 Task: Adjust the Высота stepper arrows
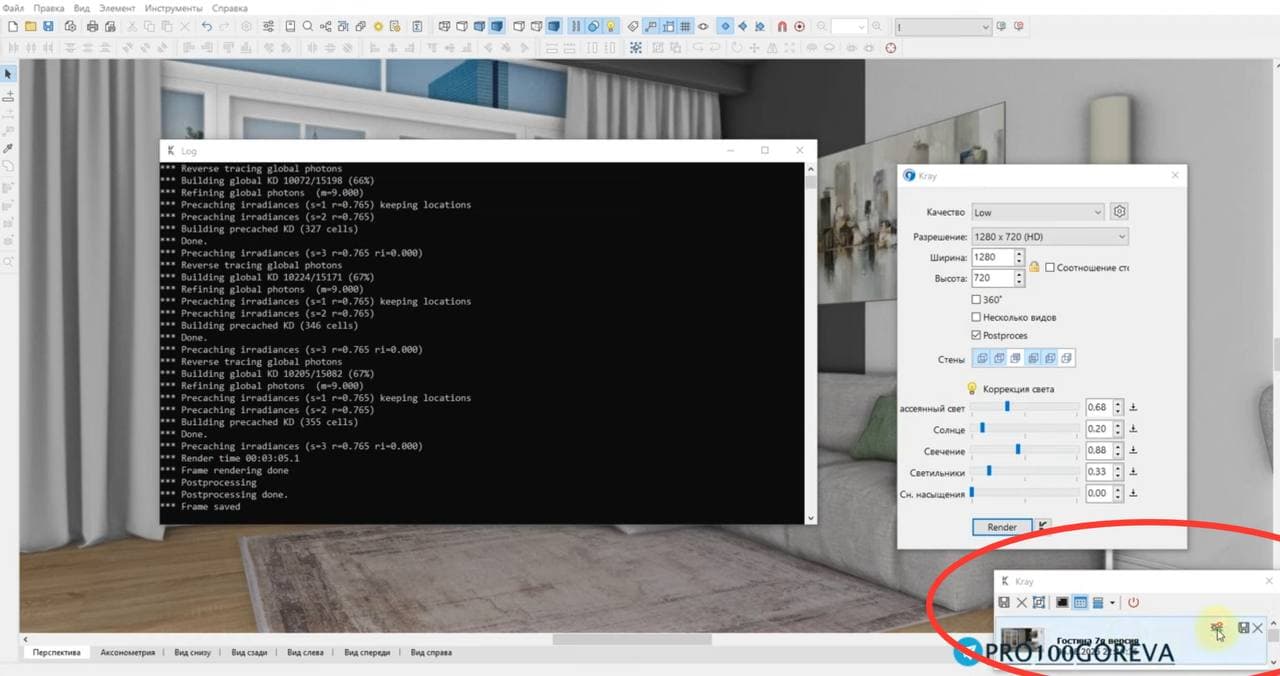click(x=1020, y=278)
